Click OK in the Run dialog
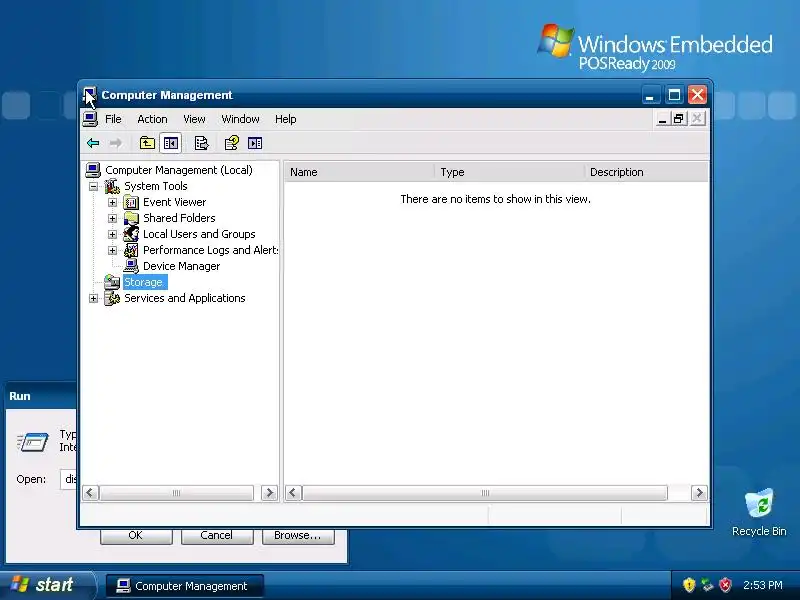Image resolution: width=800 pixels, height=600 pixels. click(x=136, y=536)
